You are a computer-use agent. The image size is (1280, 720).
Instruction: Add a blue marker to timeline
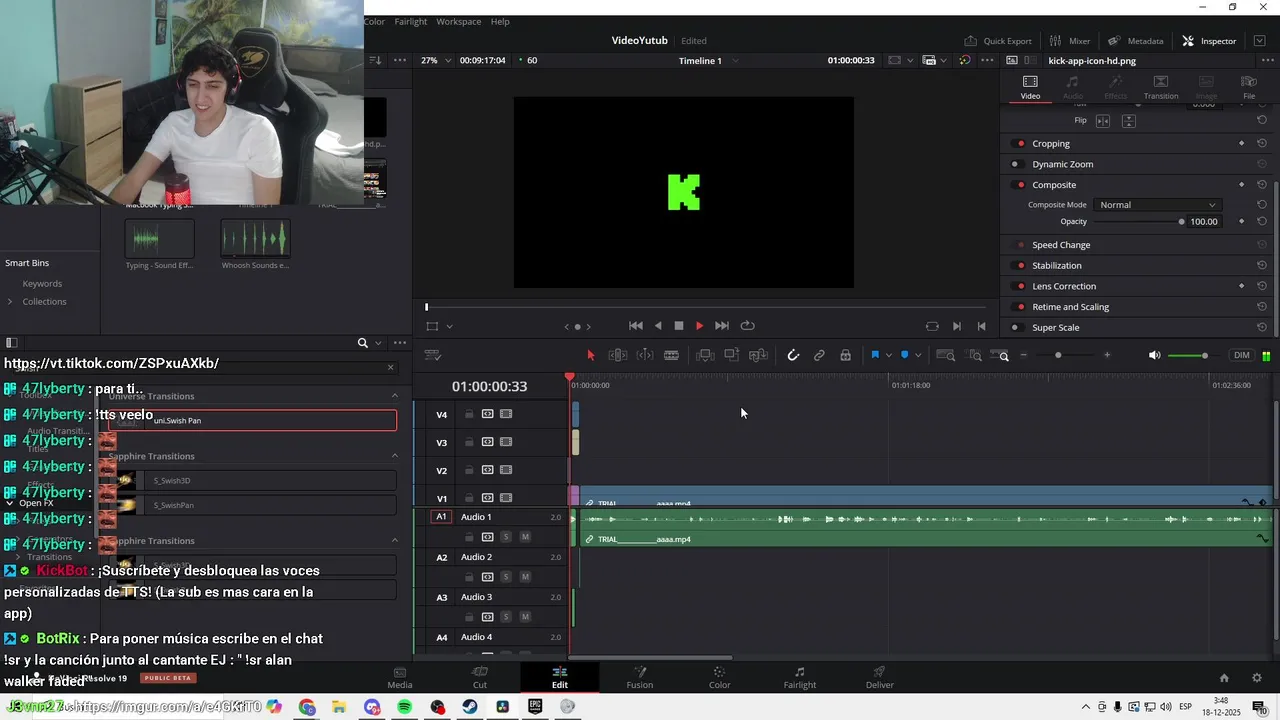[905, 355]
